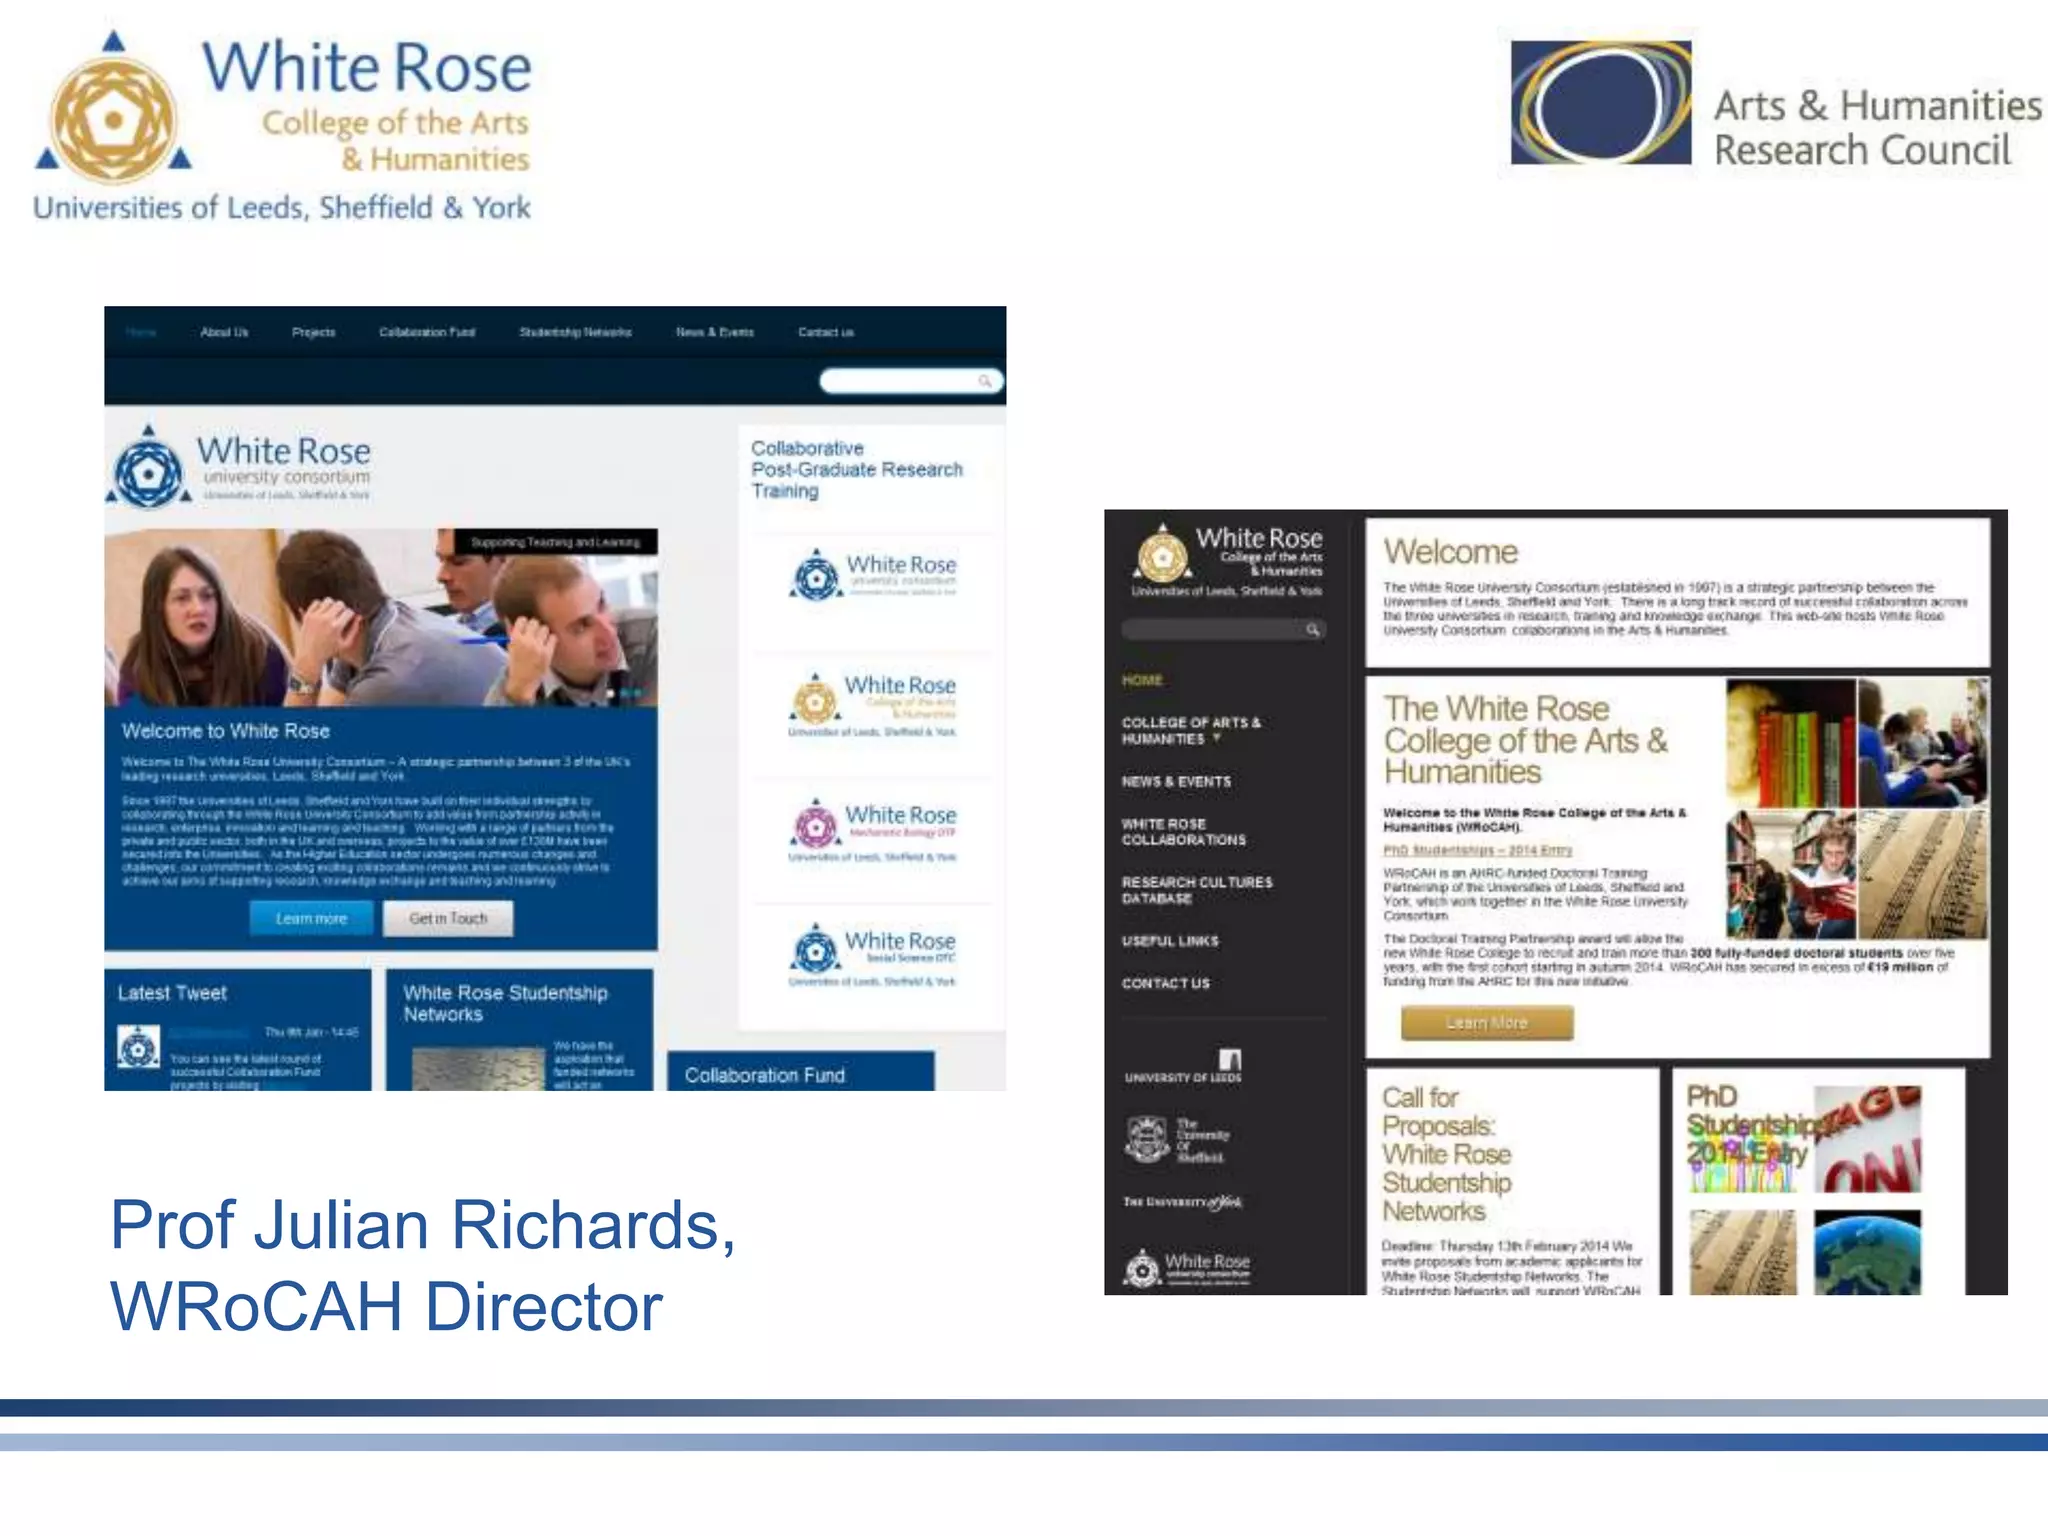Click the gold Learn More button
The width and height of the screenshot is (2048, 1536).
(1486, 1023)
